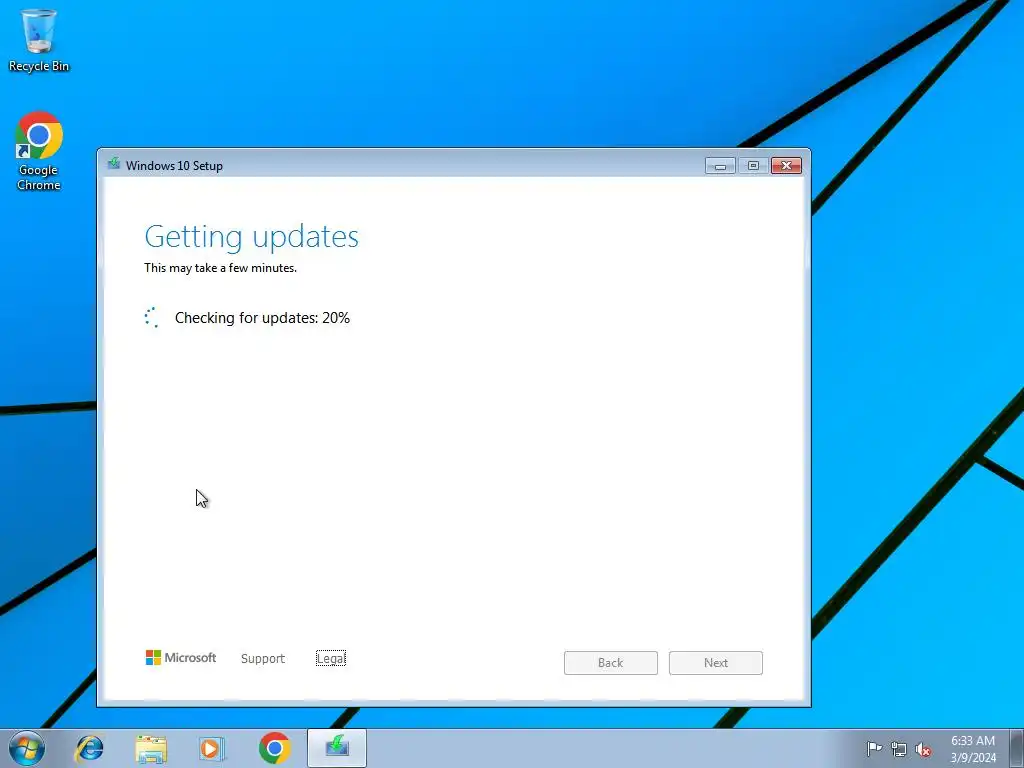Viewport: 1024px width, 768px height.
Task: Click 'This may take a few minutes.' text
Action: [x=220, y=268]
